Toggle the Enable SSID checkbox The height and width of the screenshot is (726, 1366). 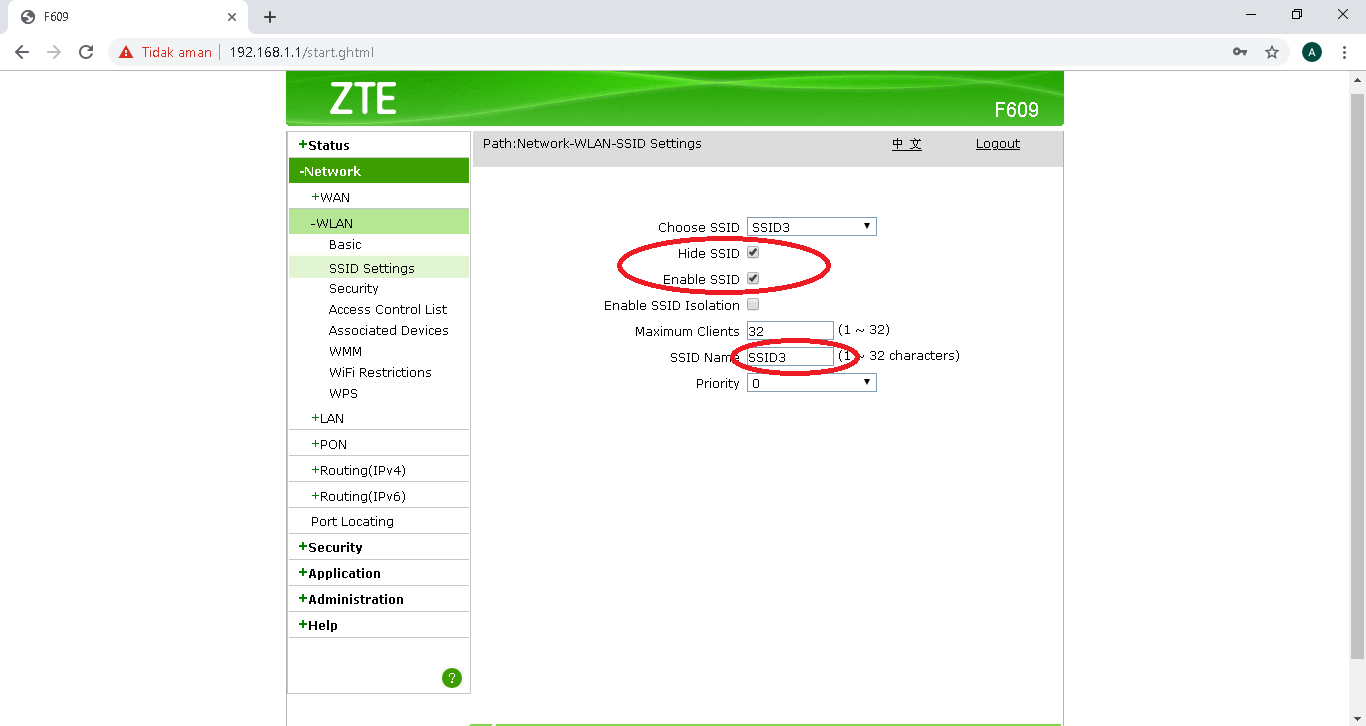coord(753,279)
